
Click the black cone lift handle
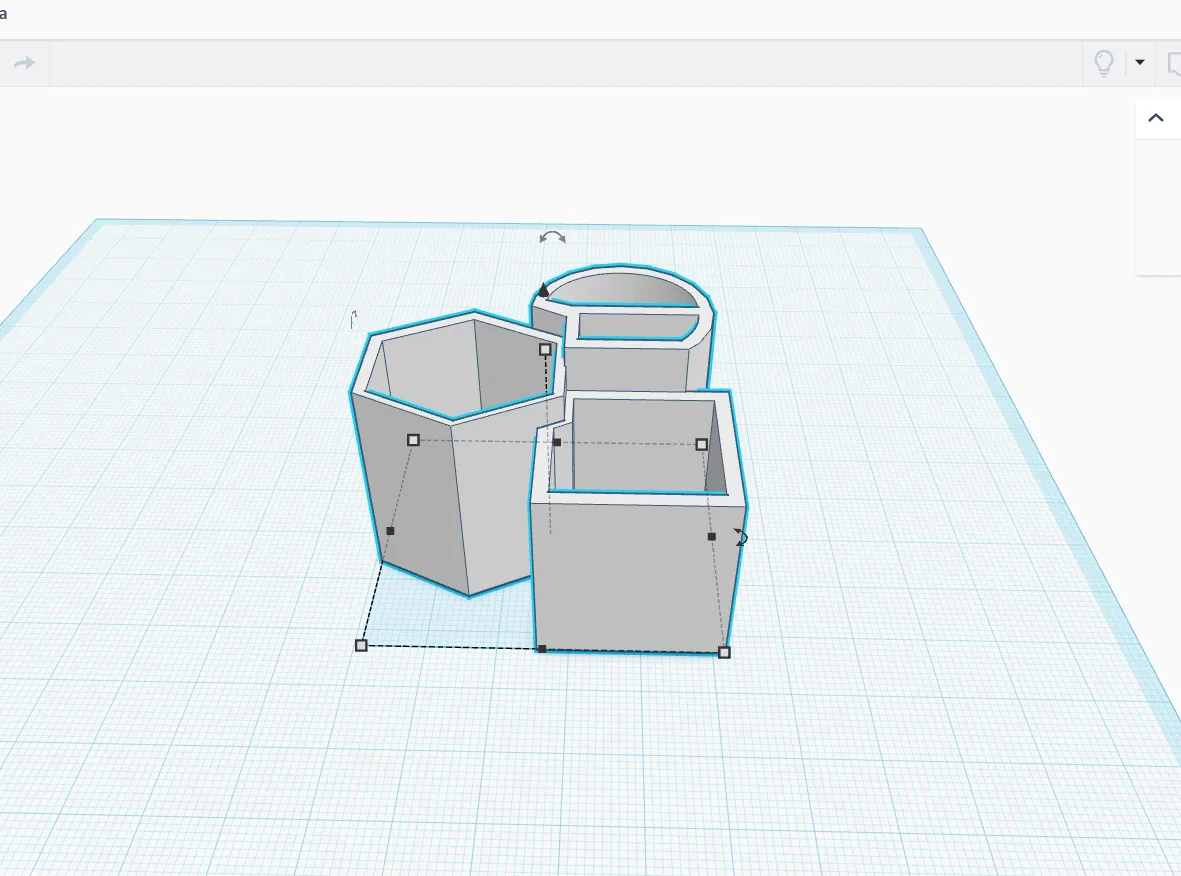[x=544, y=289]
